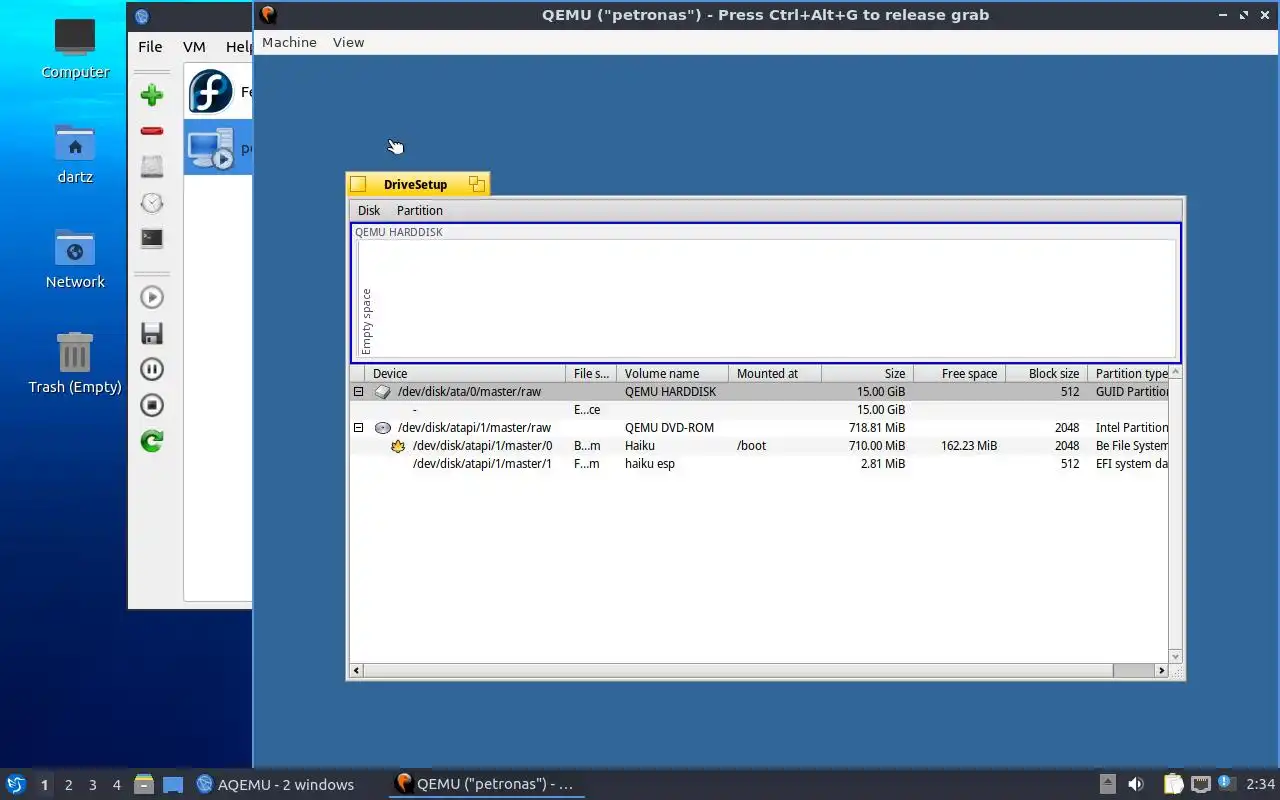Viewport: 1280px width, 800px height.
Task: Open the VM menu in AQEMU
Action: click(194, 47)
